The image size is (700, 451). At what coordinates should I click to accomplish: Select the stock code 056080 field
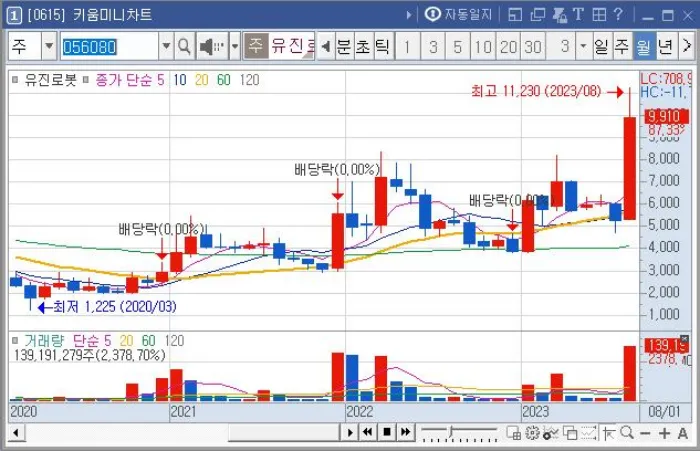[x=110, y=46]
